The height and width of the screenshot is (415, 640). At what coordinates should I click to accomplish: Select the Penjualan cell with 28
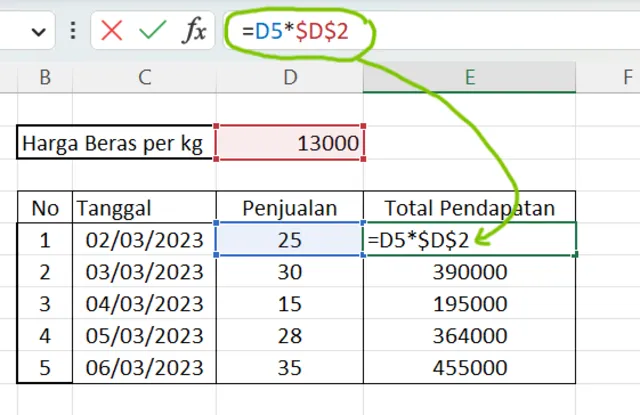pos(290,335)
